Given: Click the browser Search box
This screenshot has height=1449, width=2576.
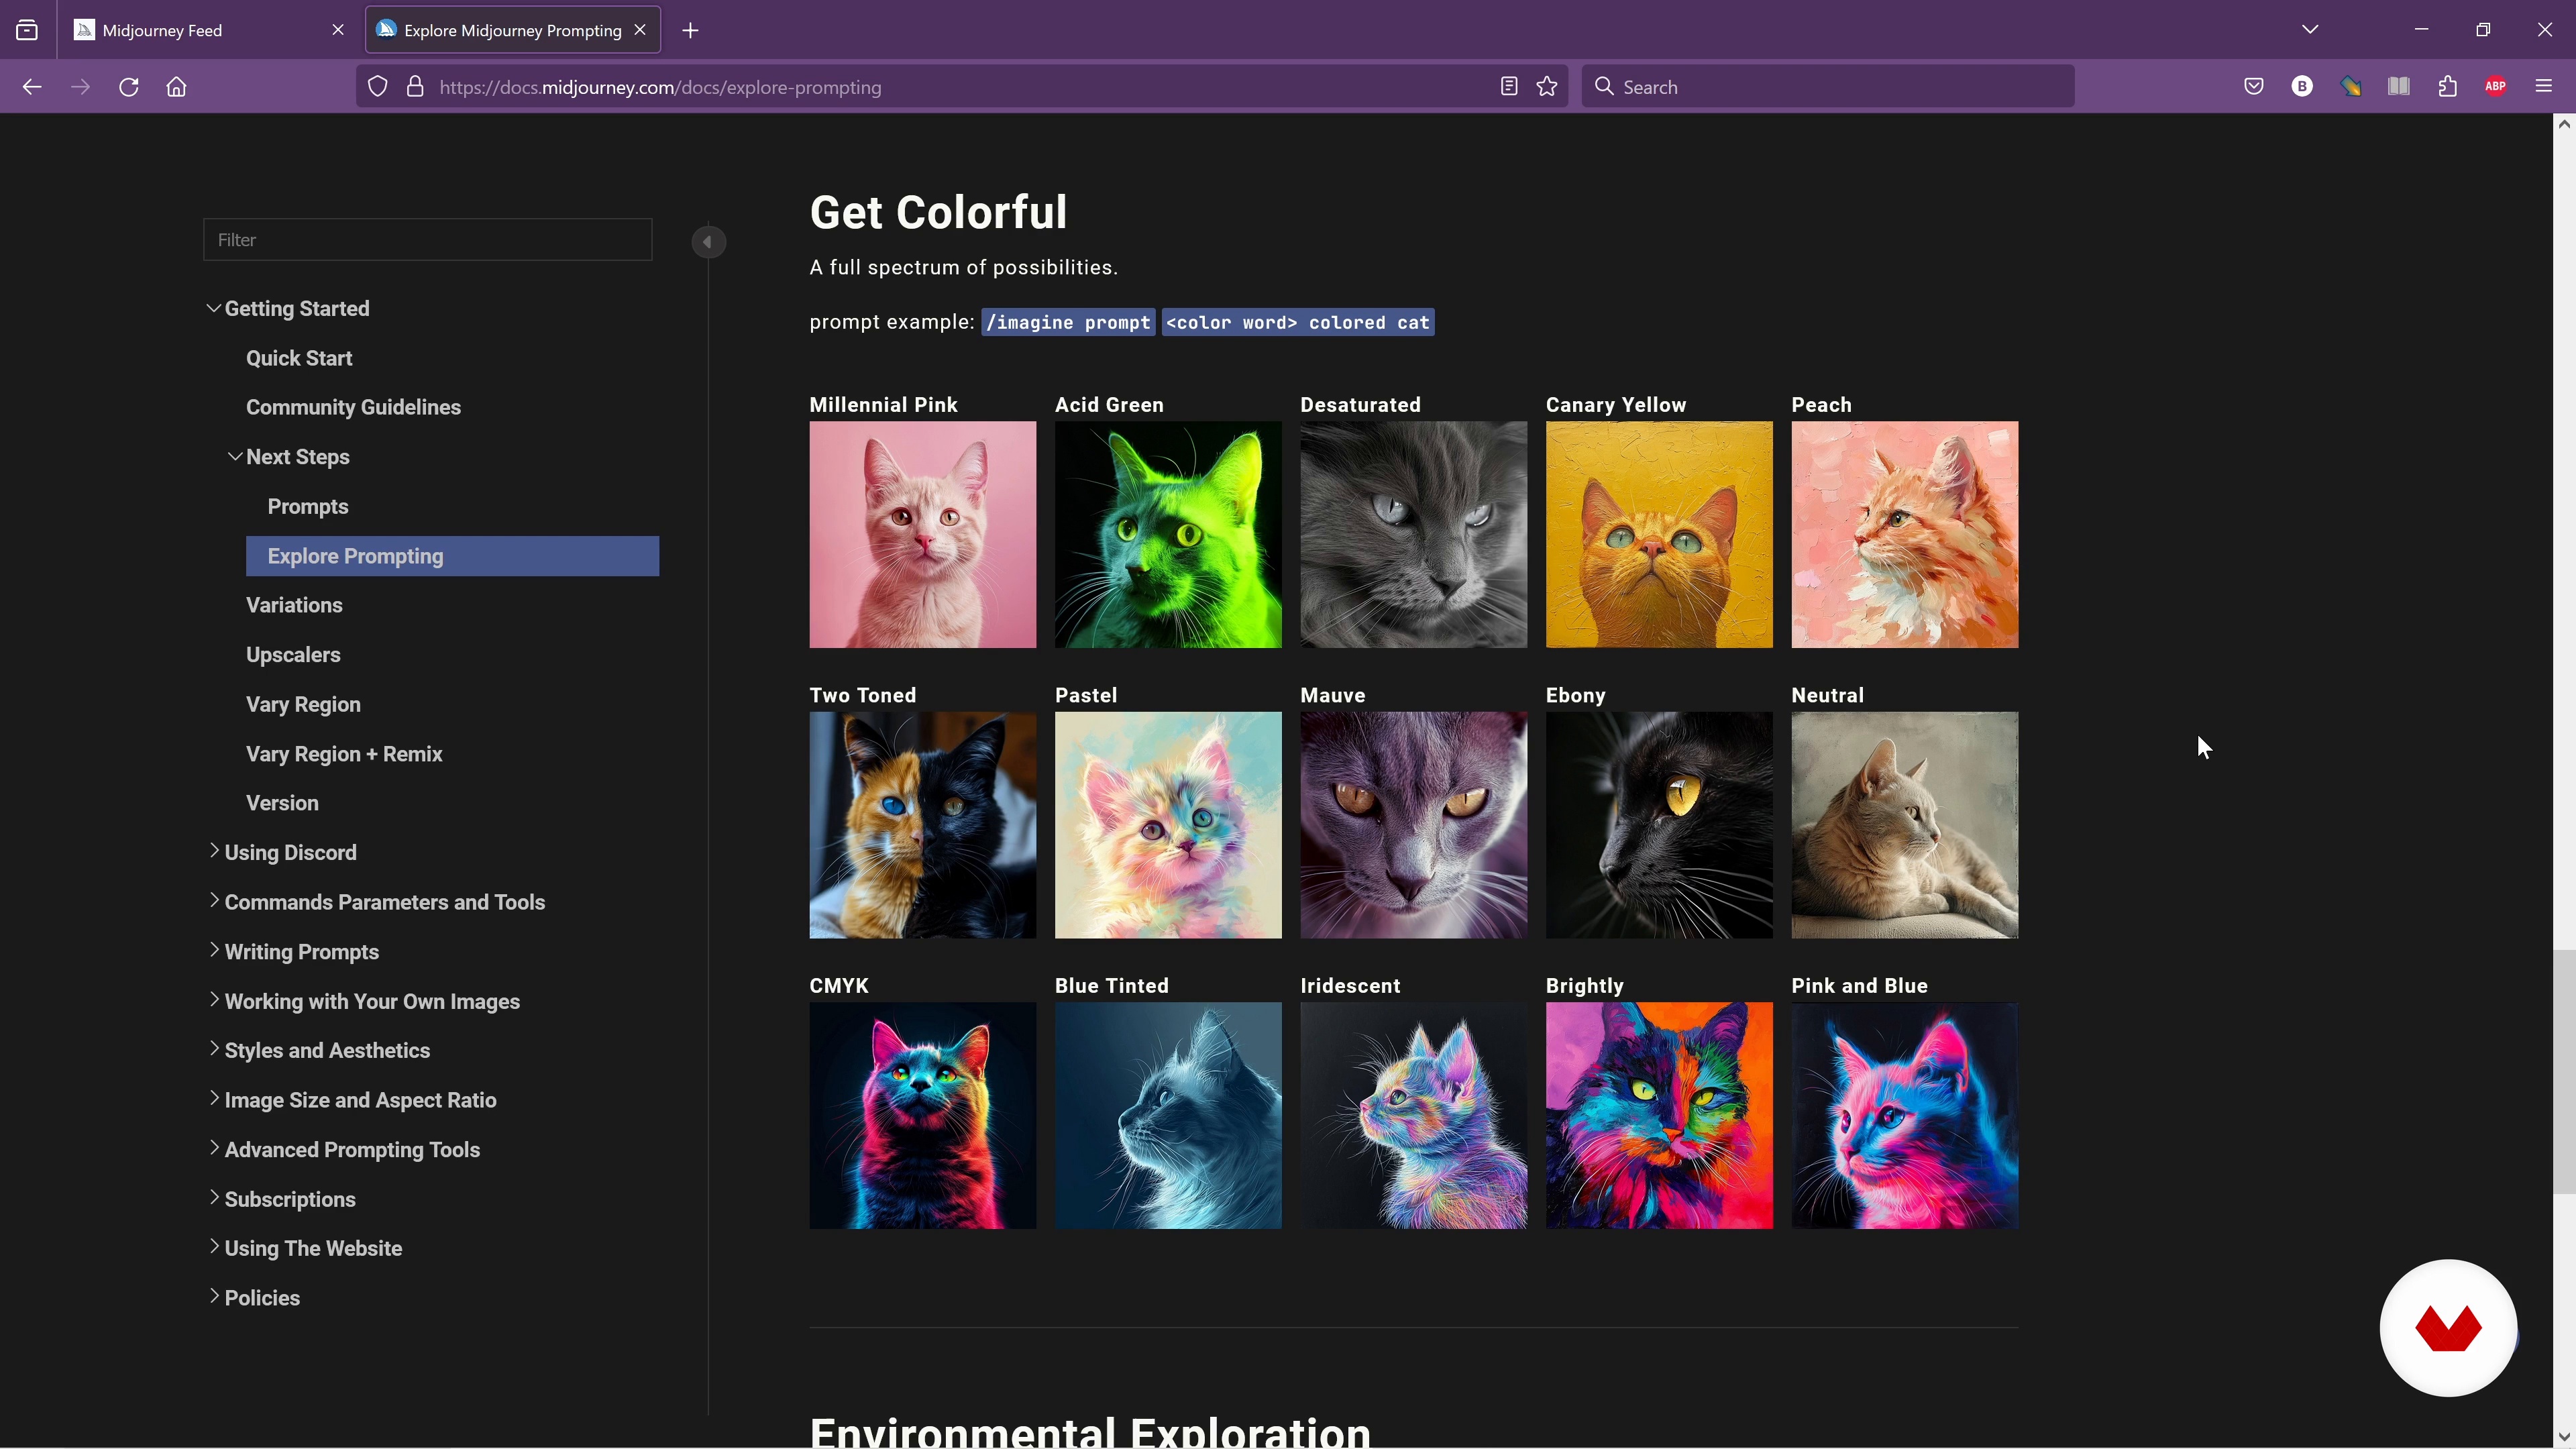Looking at the screenshot, I should (x=1828, y=87).
